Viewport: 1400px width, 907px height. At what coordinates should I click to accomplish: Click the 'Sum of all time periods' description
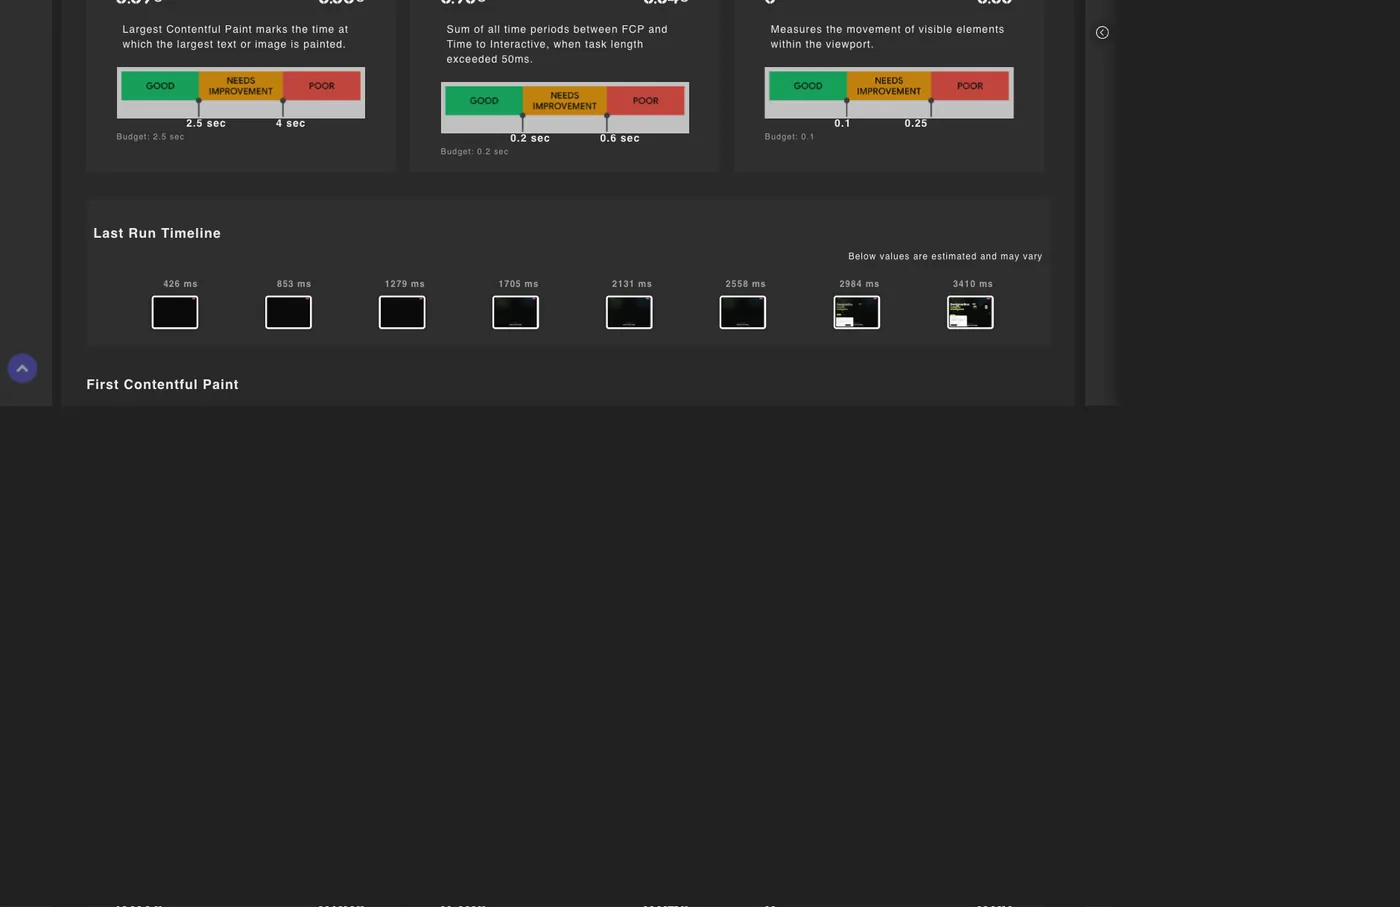pos(557,44)
